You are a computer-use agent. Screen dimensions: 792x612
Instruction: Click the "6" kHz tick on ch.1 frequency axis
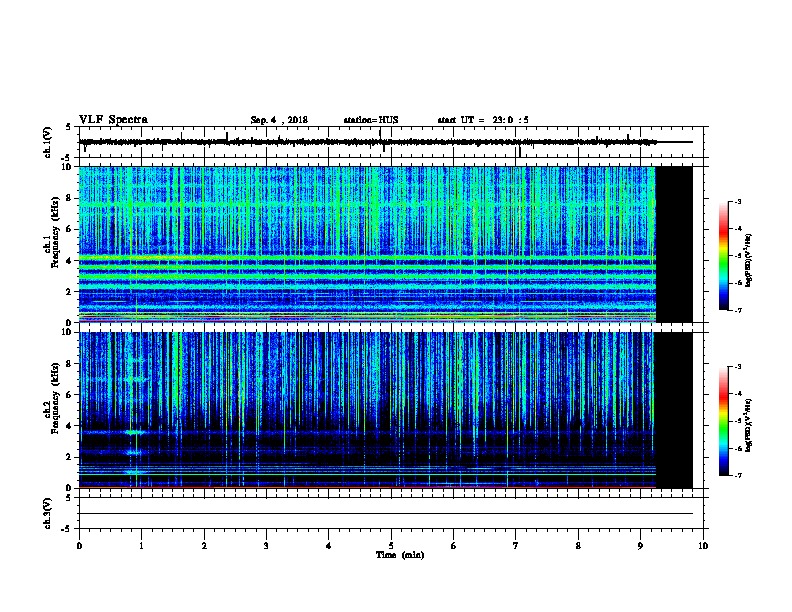[70, 229]
